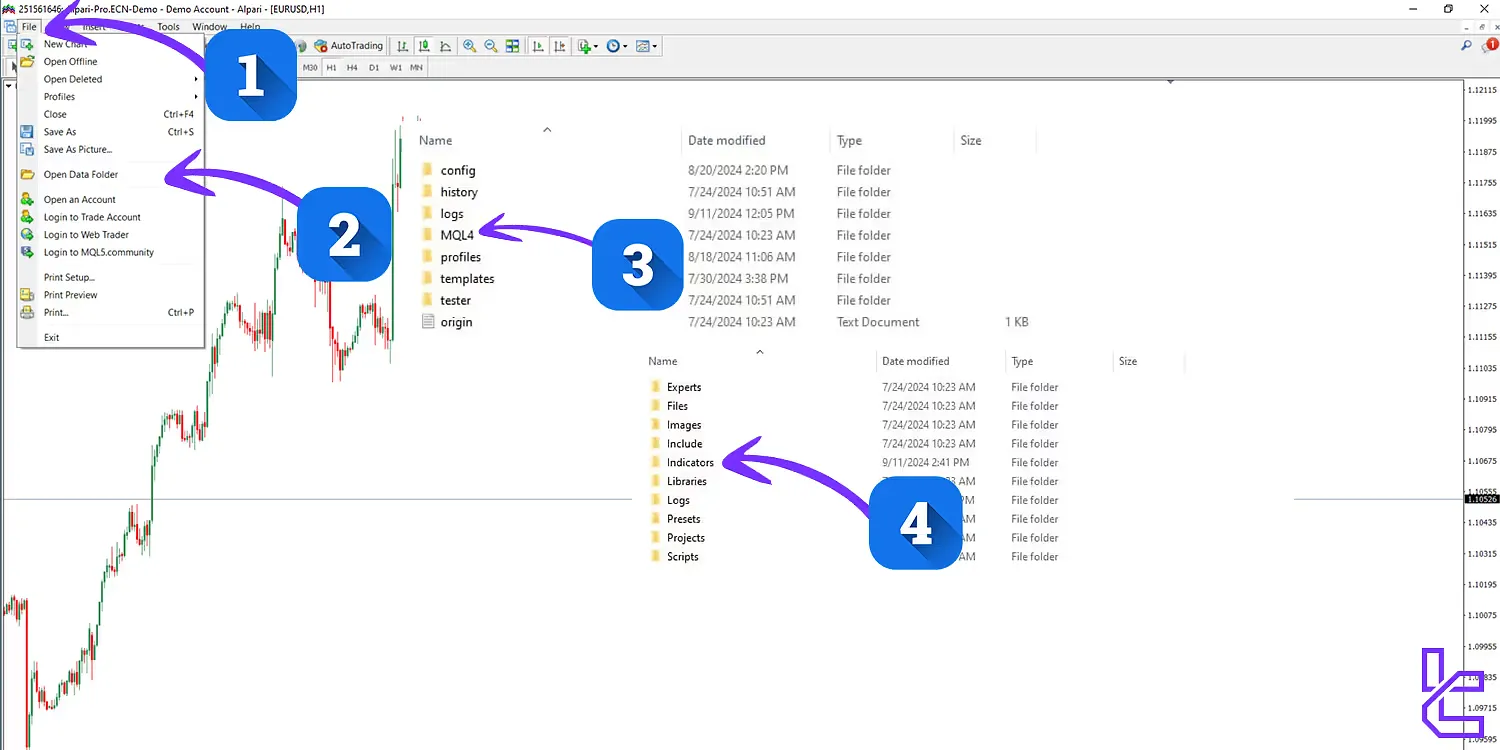Screen dimensions: 1500x750
Task: Toggle the chart auto scroll icon
Action: click(538, 46)
